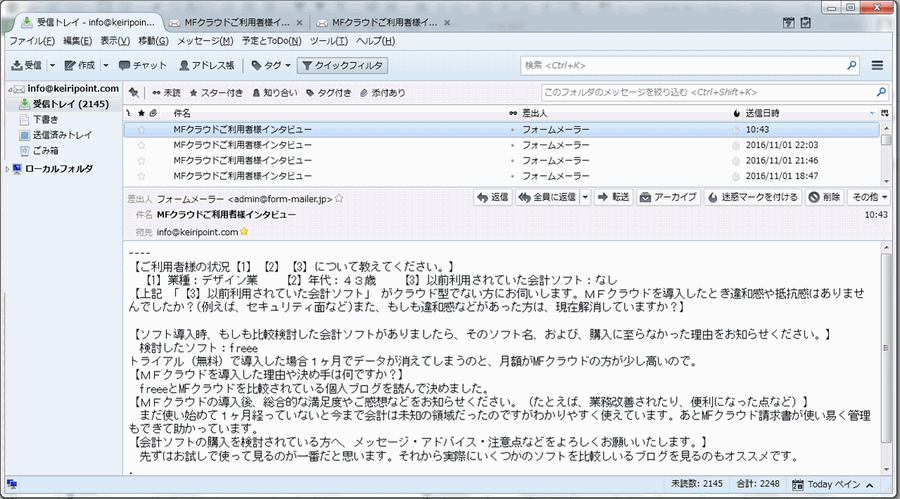Click read status column header icon
The image size is (900, 499).
click(x=513, y=113)
